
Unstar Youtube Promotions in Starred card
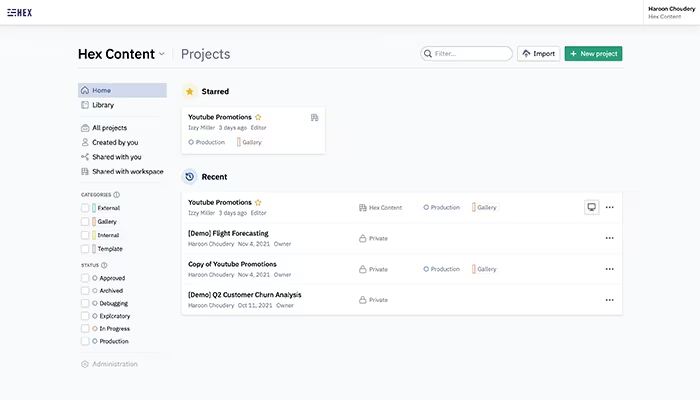[258, 117]
